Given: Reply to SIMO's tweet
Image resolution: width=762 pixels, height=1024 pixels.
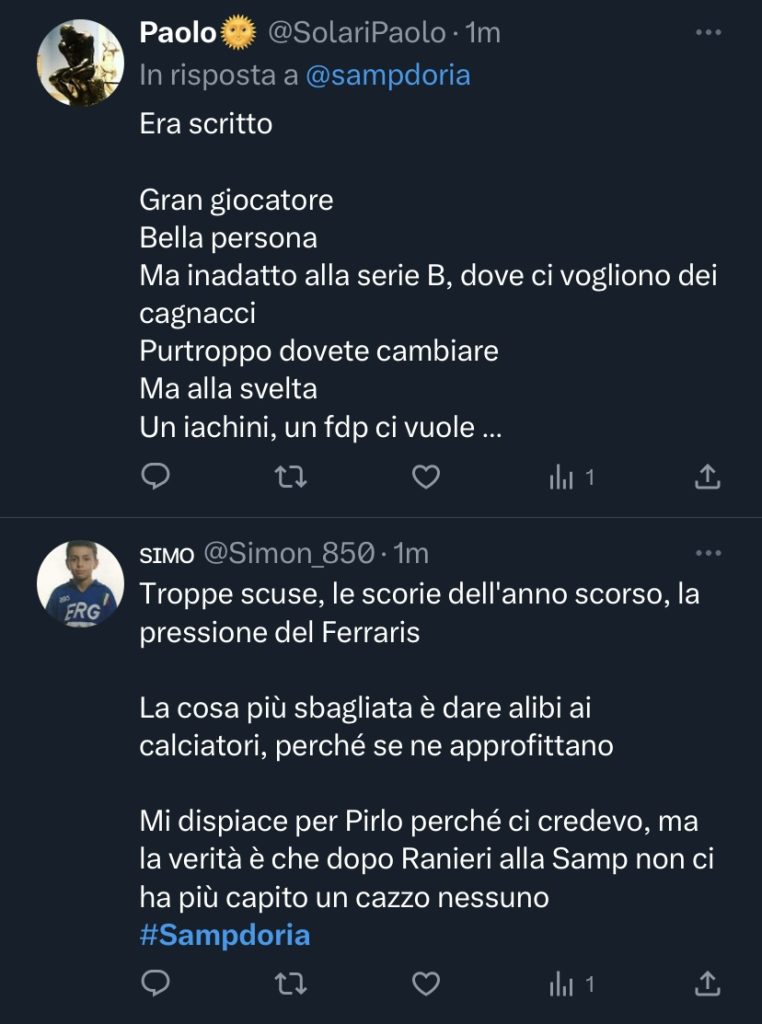Looking at the screenshot, I should (x=155, y=985).
